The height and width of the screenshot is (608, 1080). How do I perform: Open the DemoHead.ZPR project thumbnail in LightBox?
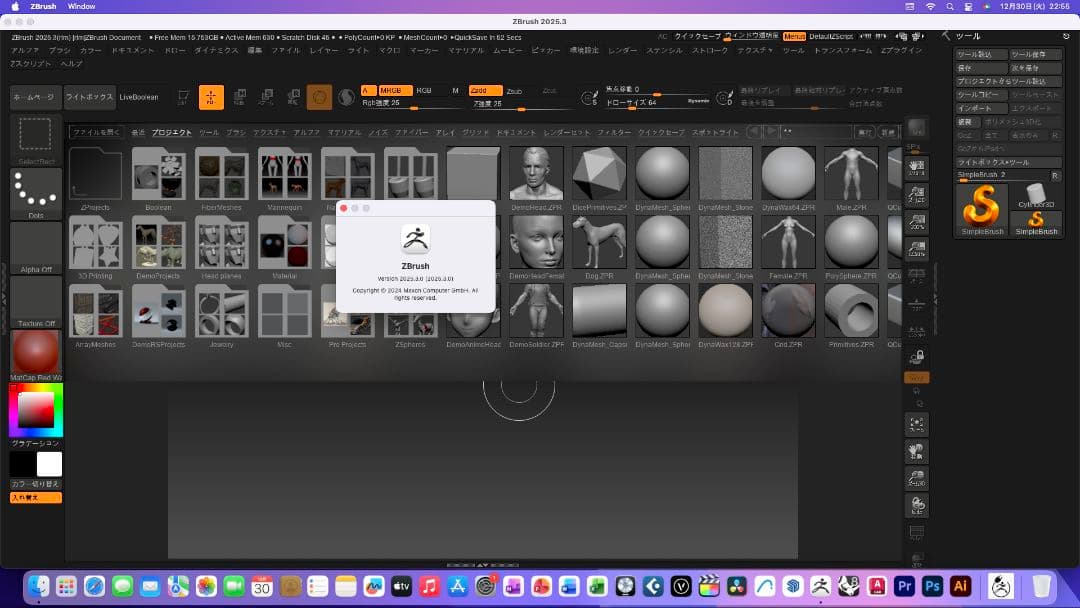[536, 175]
